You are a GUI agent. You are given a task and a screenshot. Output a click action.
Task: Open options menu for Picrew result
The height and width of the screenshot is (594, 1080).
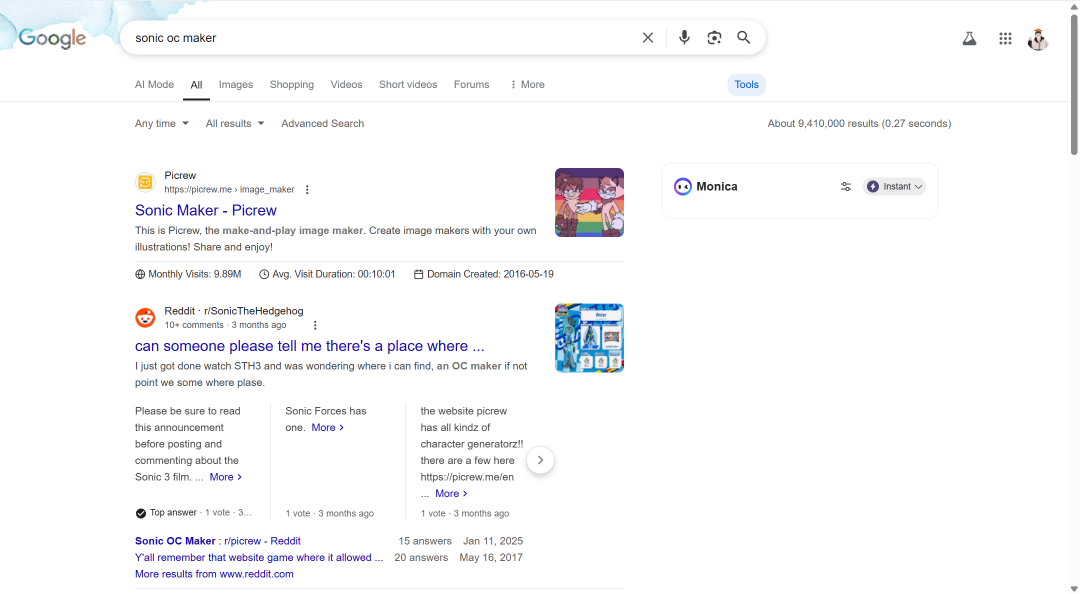point(307,190)
